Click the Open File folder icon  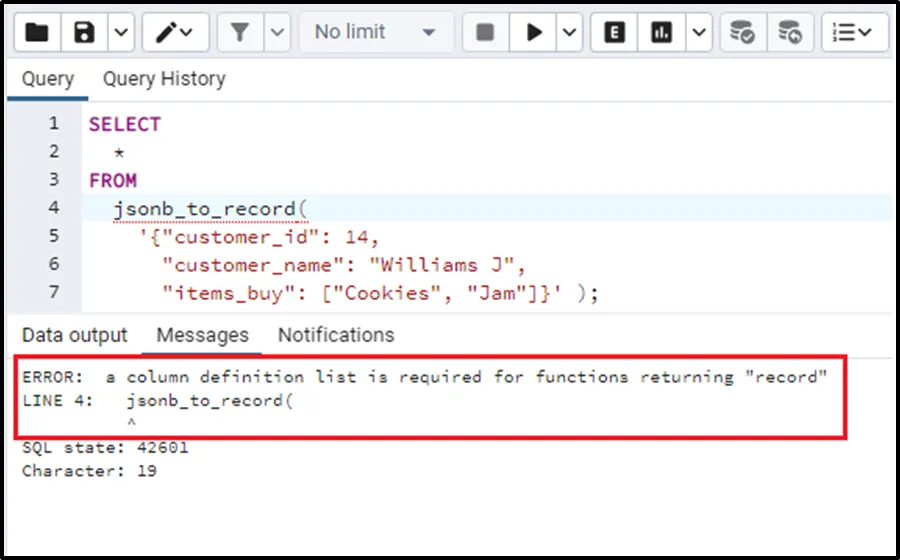37,33
